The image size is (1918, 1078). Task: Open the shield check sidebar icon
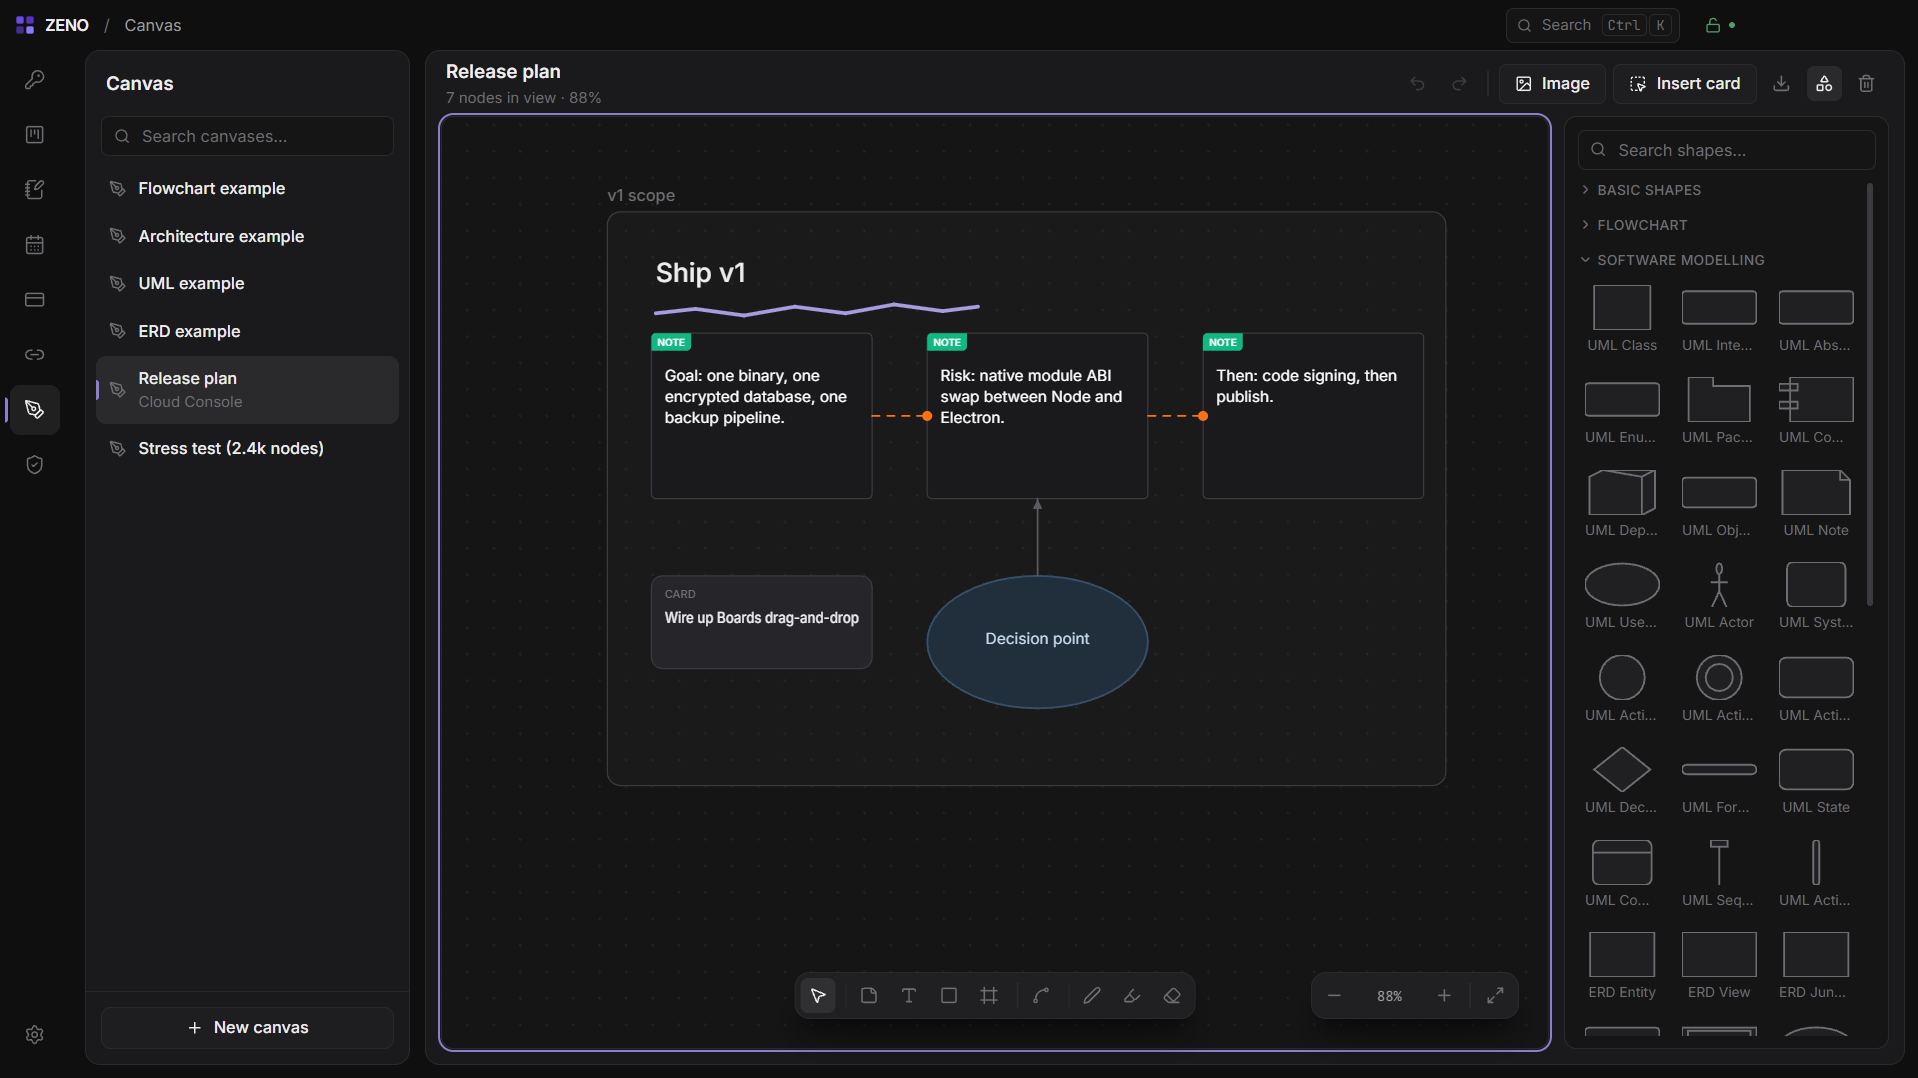point(35,465)
